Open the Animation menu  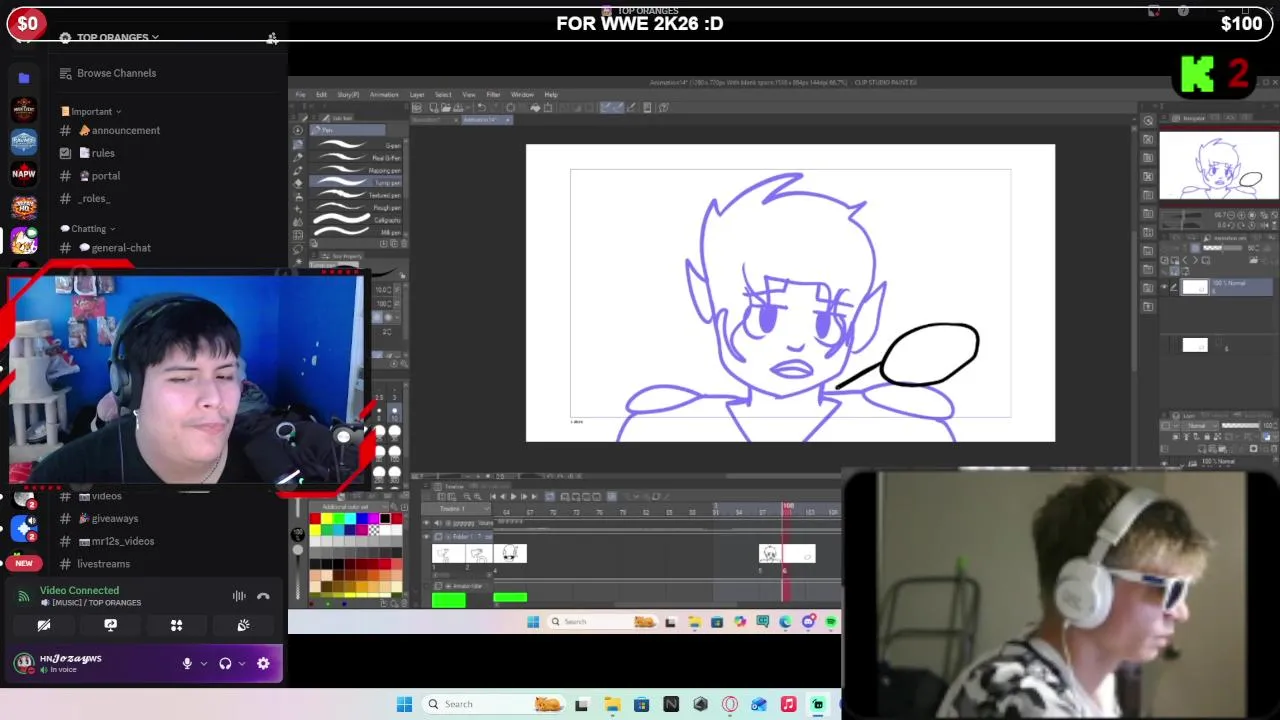(x=384, y=94)
